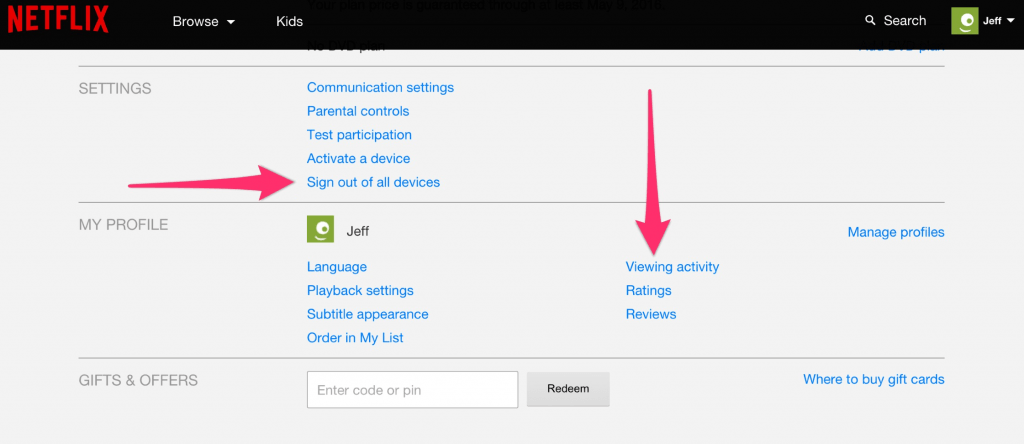Click the Redeem button

click(568, 389)
